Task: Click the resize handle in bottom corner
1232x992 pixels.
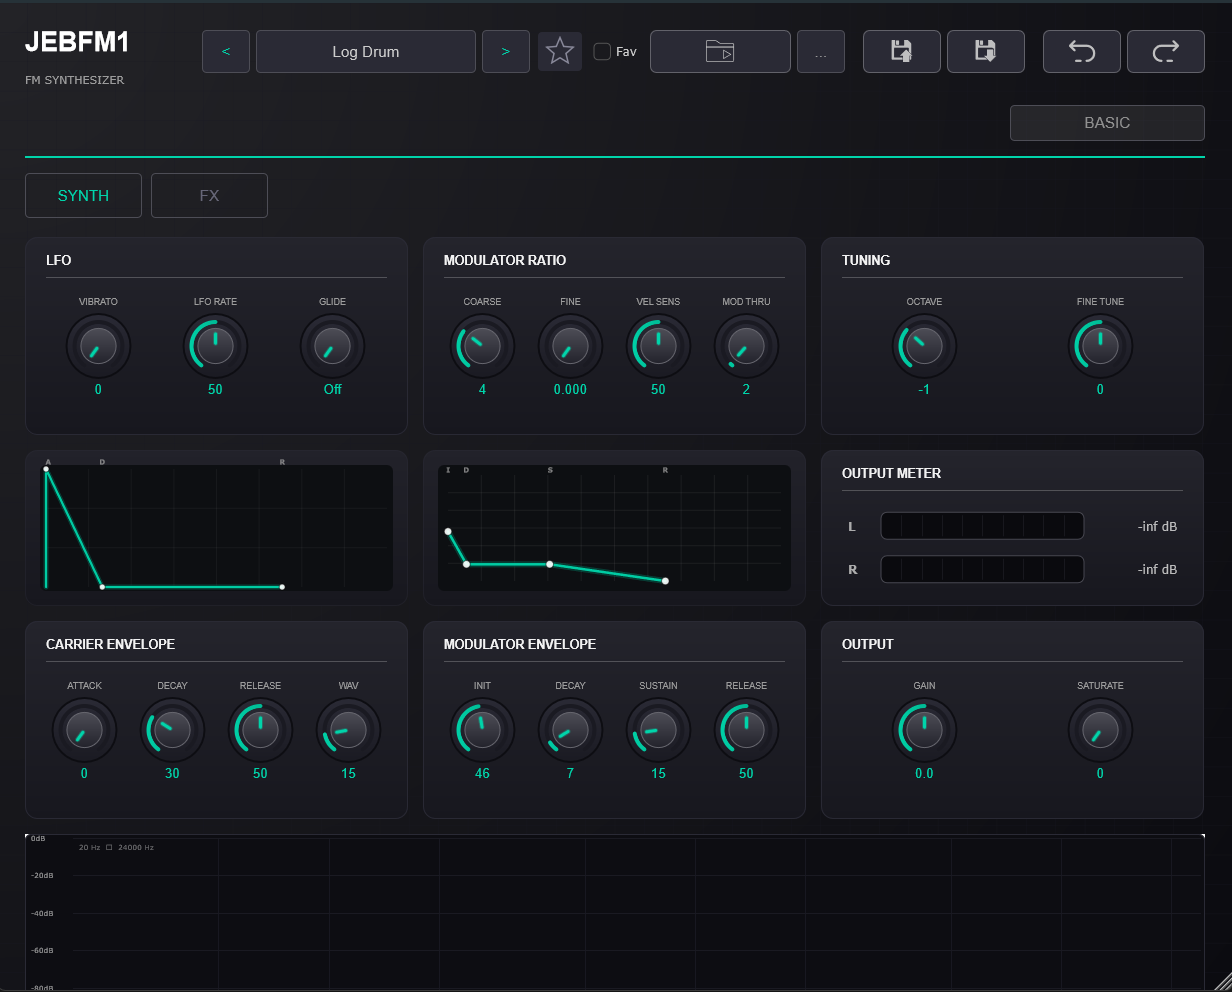Action: coord(1222,981)
